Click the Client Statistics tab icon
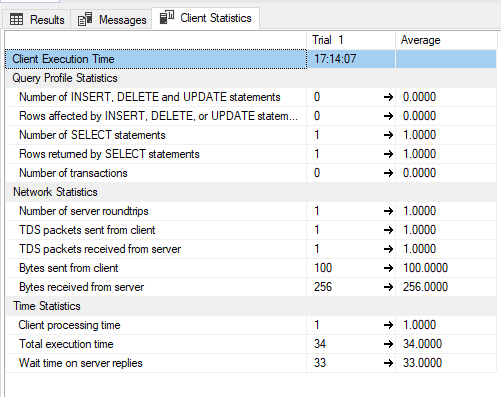Image resolution: width=501 pixels, height=397 pixels. click(167, 17)
